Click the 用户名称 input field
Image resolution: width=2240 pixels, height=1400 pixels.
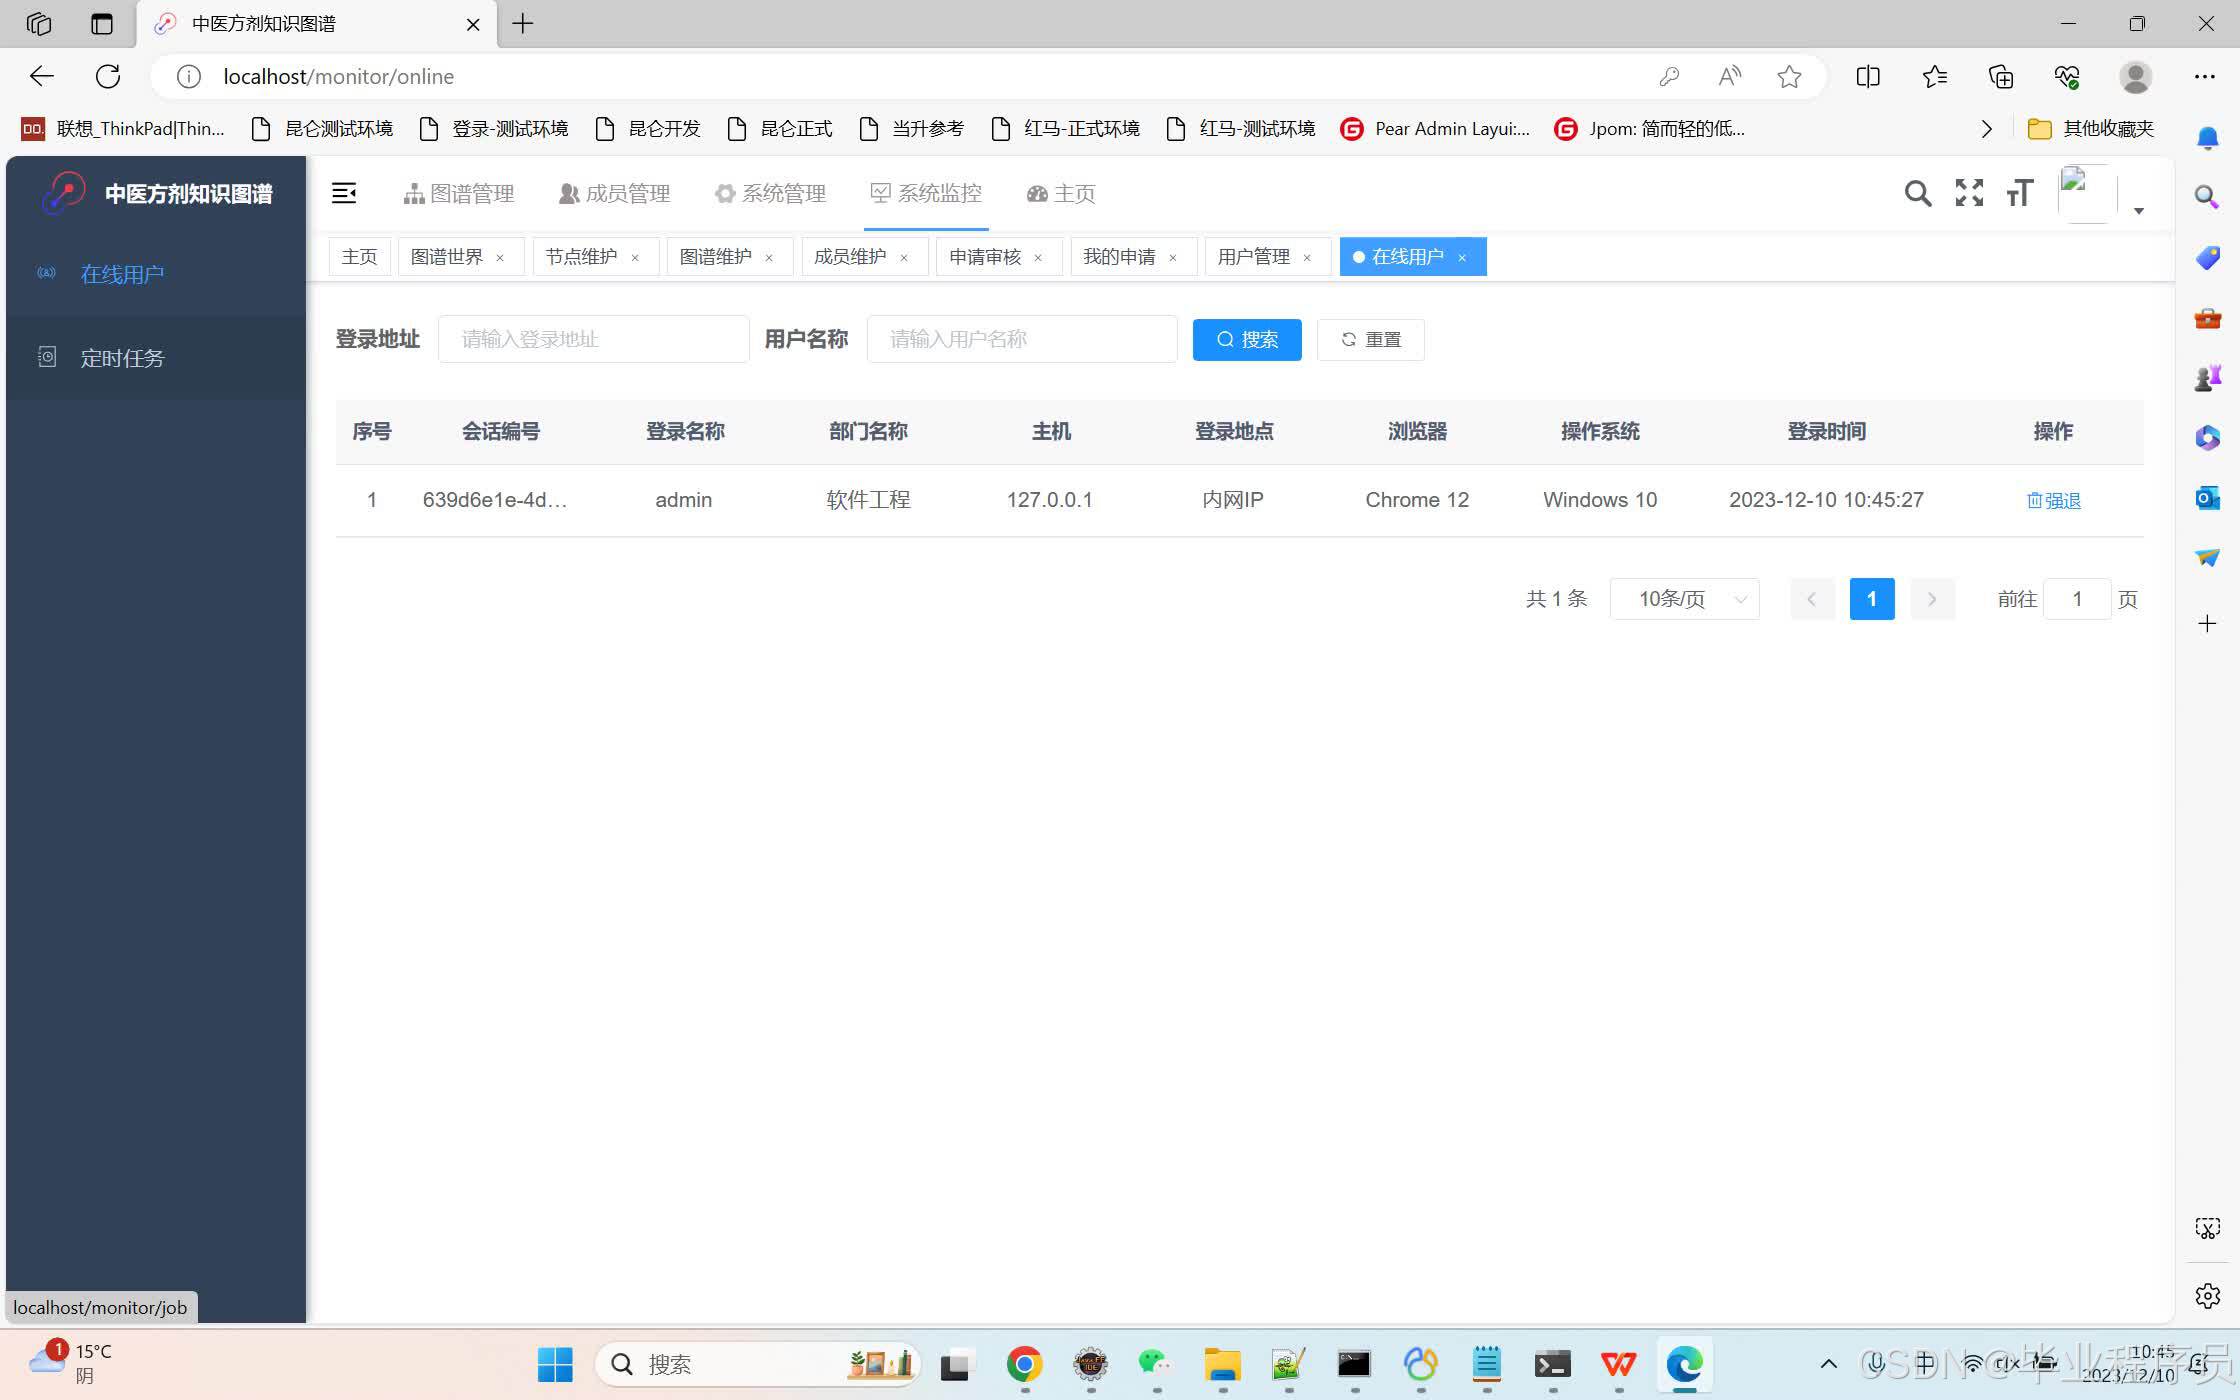click(x=1021, y=340)
